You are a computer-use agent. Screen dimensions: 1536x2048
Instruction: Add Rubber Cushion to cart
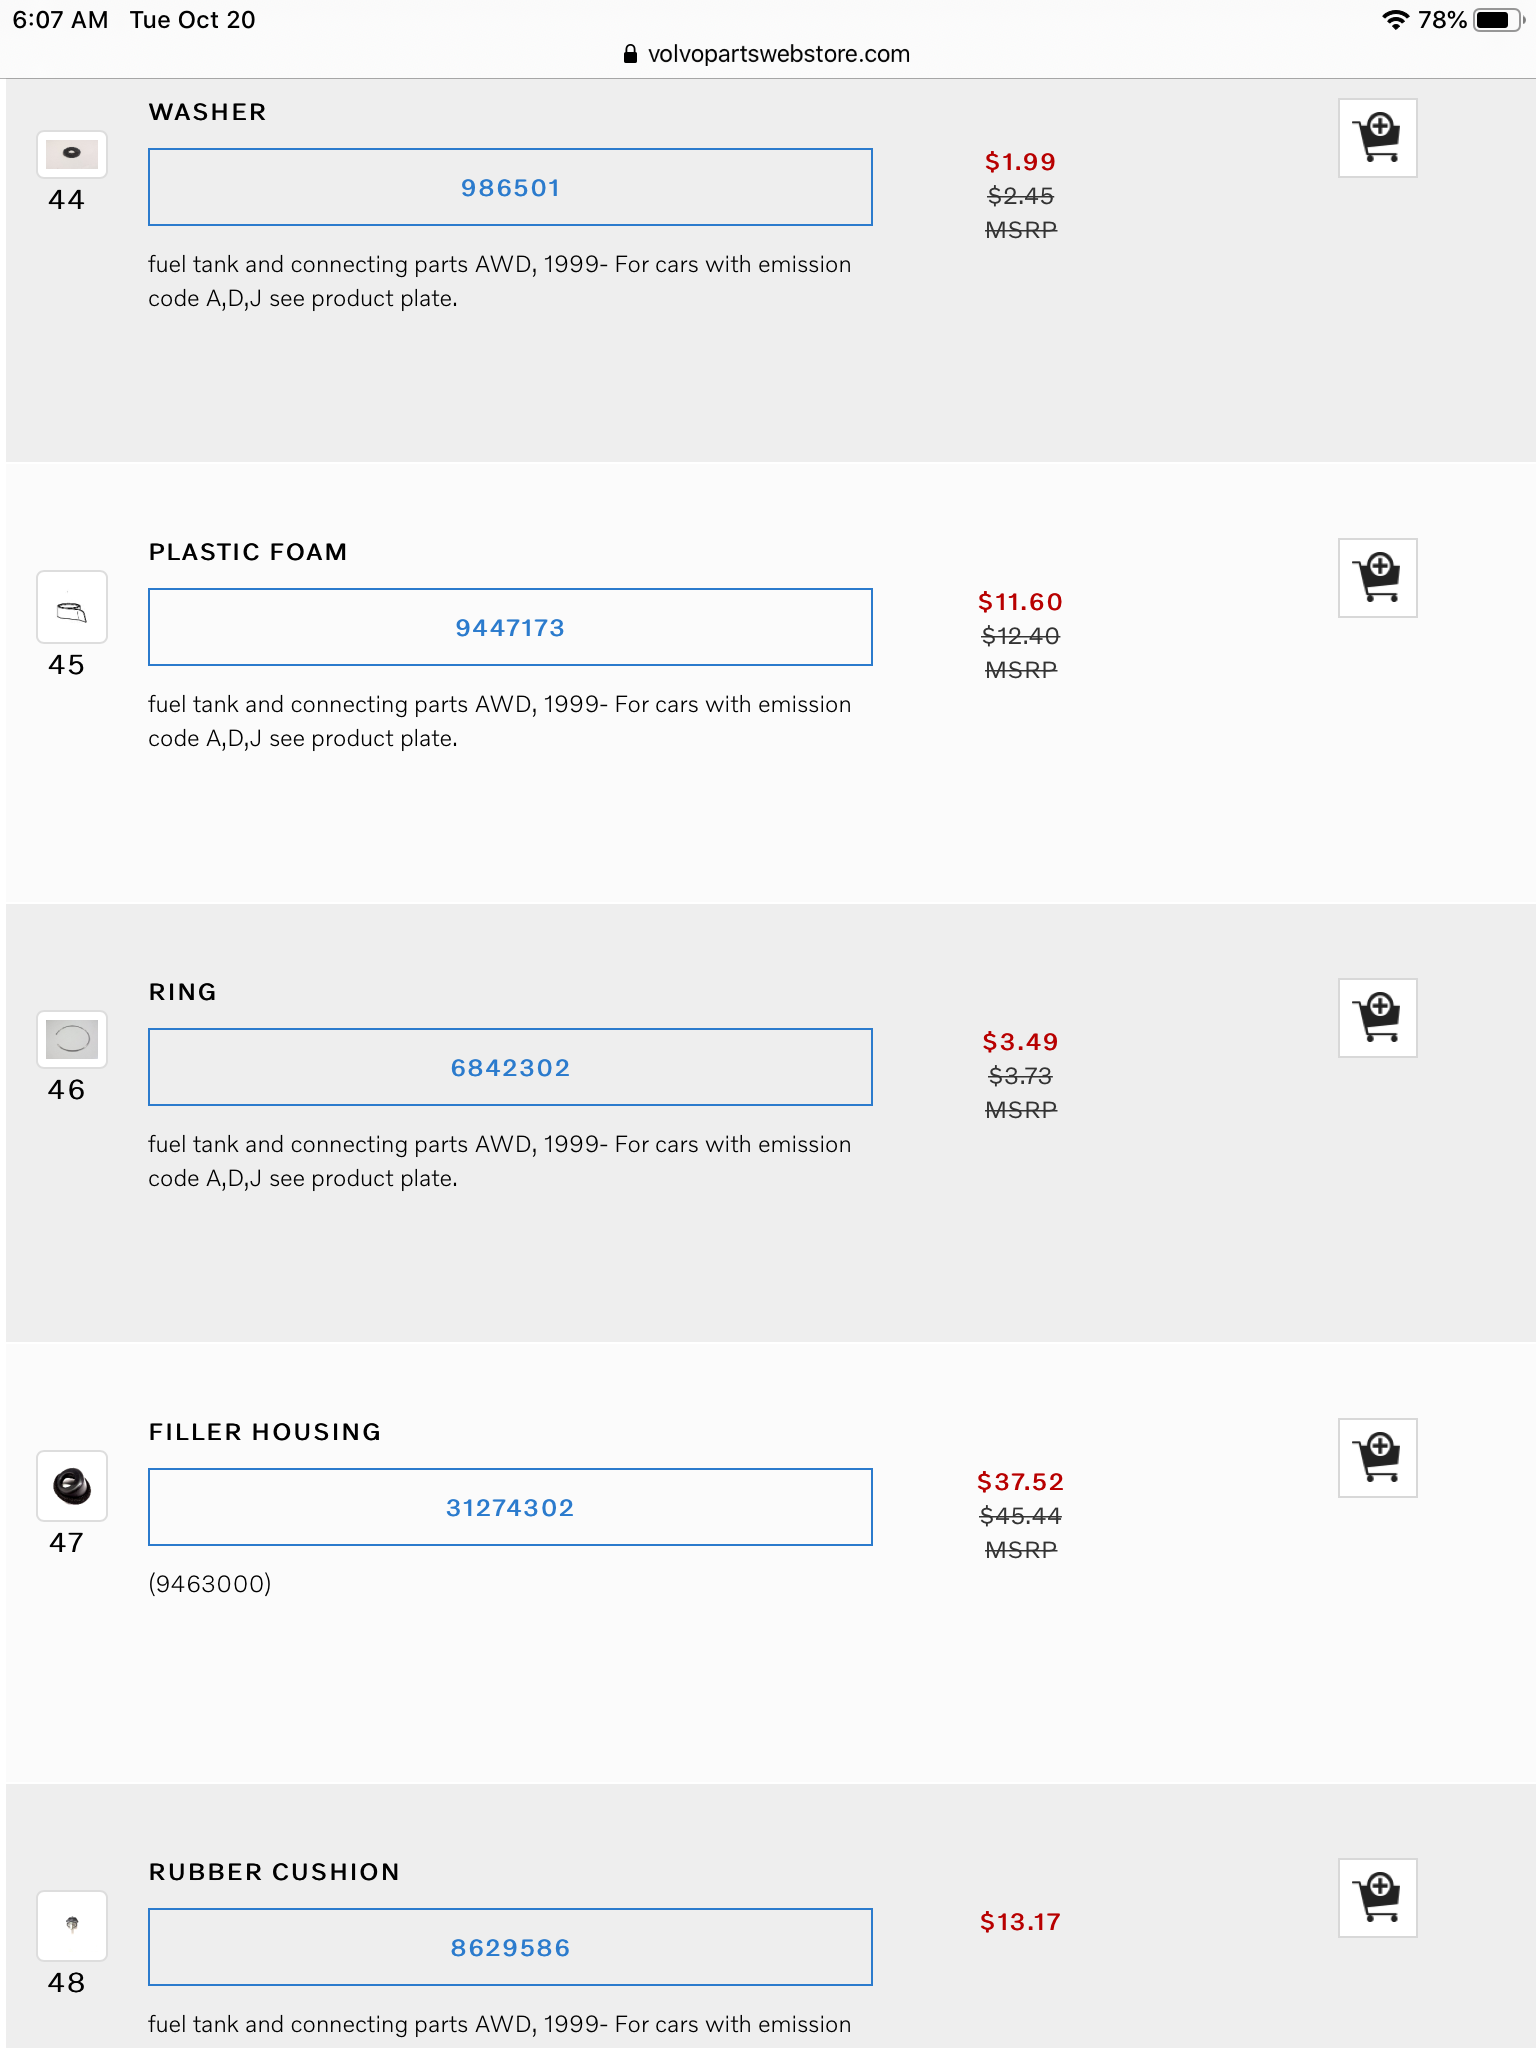point(1377,1898)
